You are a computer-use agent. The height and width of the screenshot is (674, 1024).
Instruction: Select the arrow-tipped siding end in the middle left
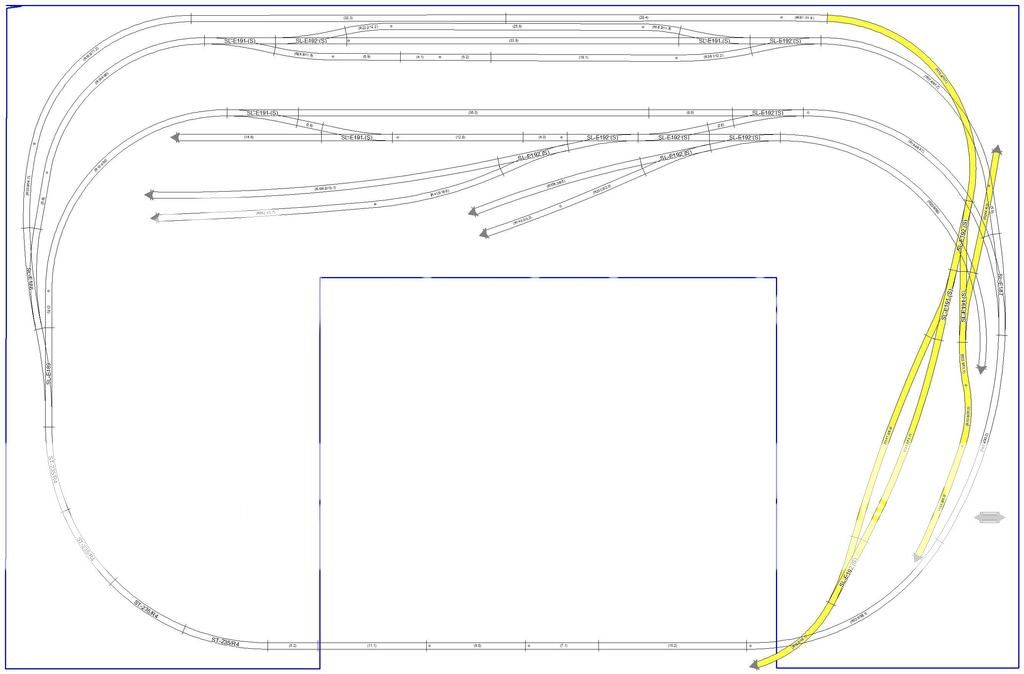(148, 192)
